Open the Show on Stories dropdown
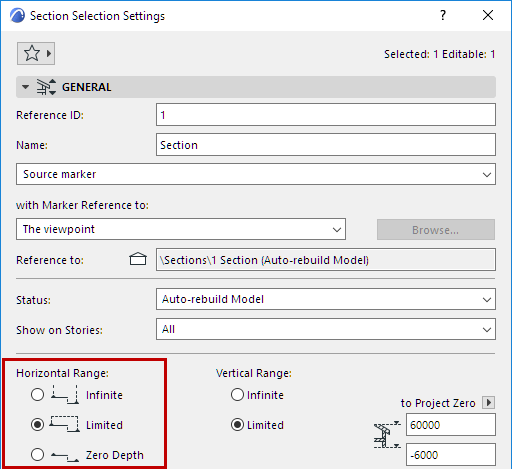The image size is (512, 469). point(326,329)
